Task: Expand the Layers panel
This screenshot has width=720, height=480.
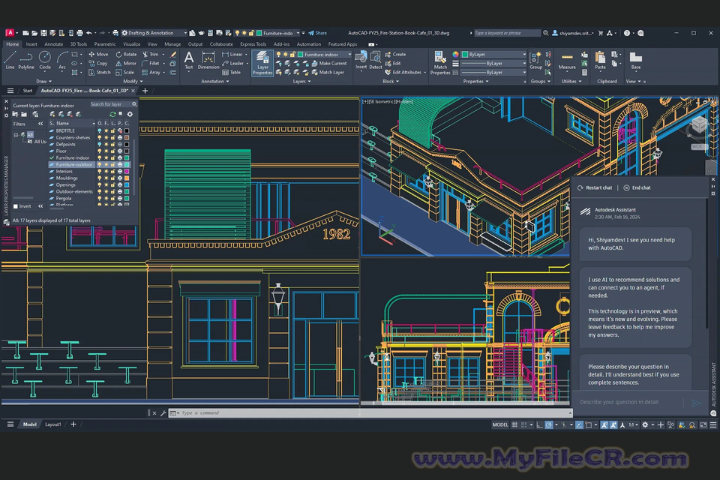Action: (x=302, y=81)
